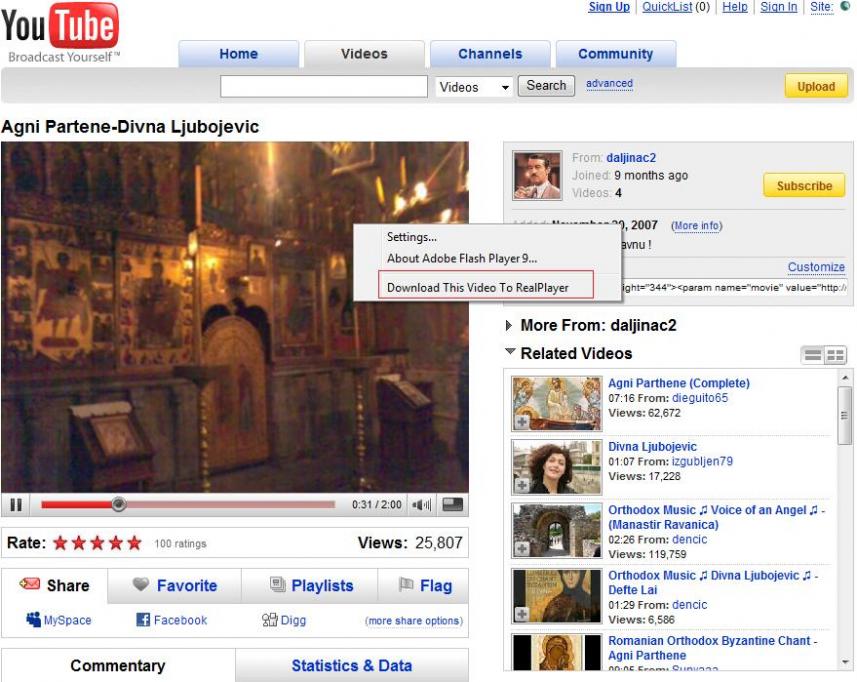The width and height of the screenshot is (857, 682).
Task: Open the Channels navigation tab
Action: click(490, 54)
